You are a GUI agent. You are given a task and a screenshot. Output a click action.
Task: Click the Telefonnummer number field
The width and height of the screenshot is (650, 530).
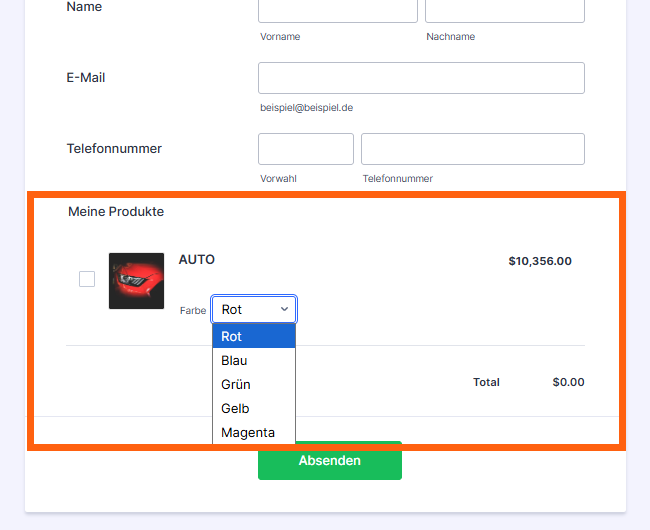(473, 149)
